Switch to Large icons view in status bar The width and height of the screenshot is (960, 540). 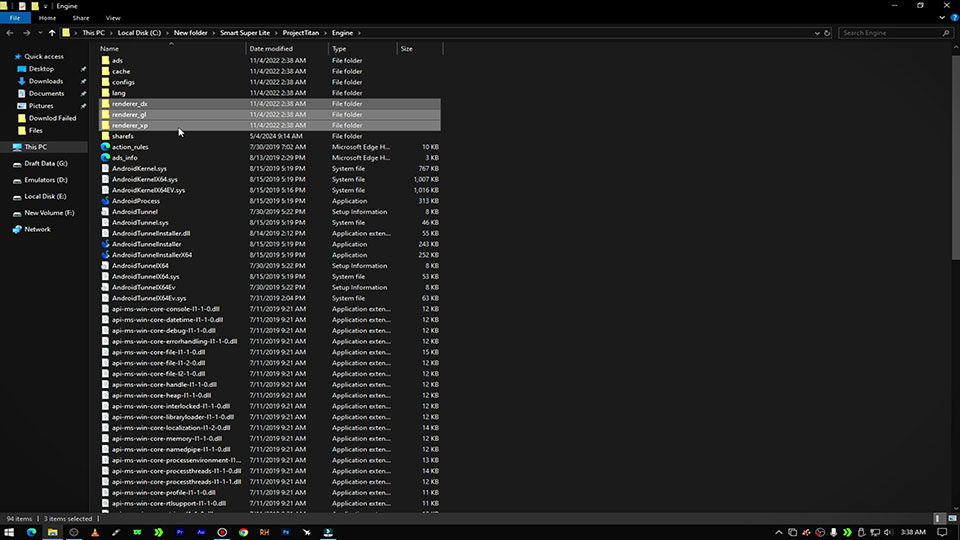point(952,519)
